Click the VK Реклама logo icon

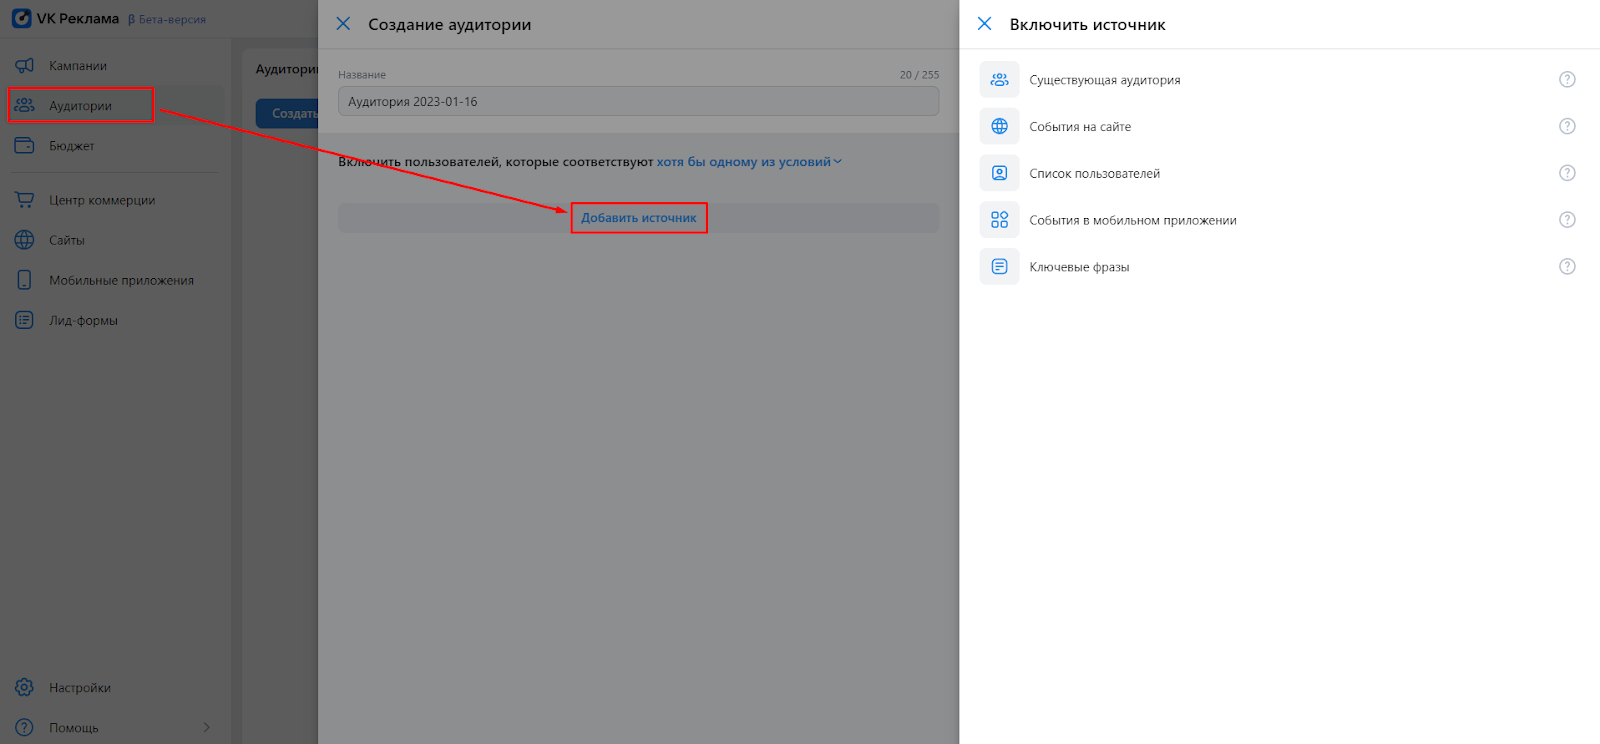(22, 18)
